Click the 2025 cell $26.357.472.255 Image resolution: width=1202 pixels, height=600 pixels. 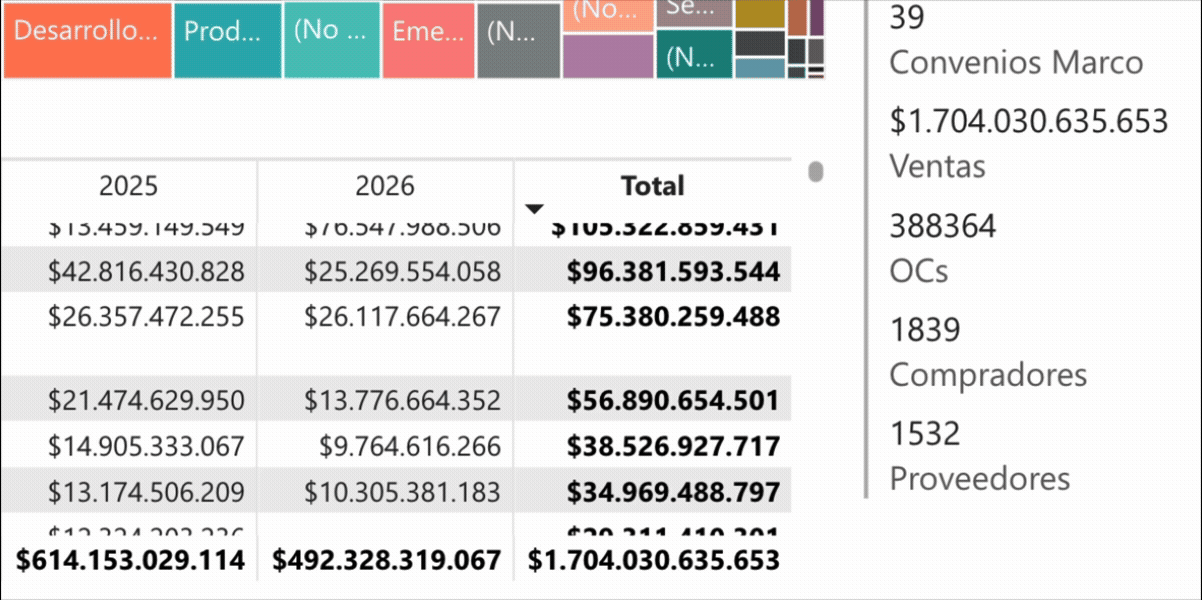click(x=146, y=317)
